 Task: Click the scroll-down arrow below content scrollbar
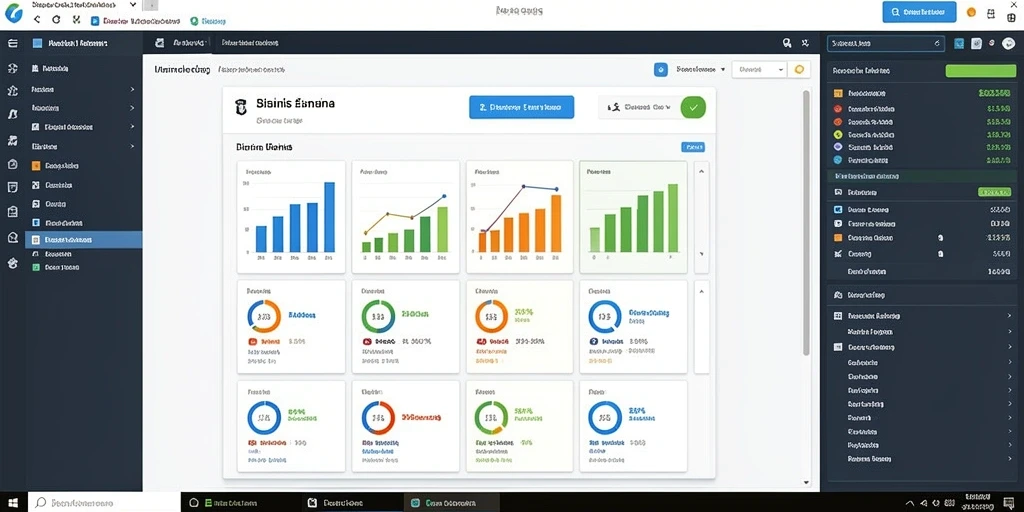click(806, 483)
